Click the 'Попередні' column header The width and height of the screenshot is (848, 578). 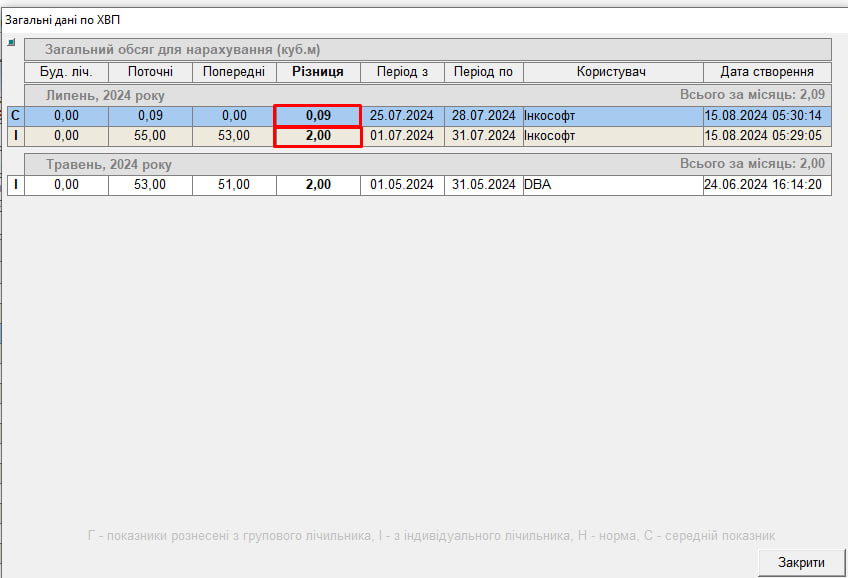[x=234, y=72]
